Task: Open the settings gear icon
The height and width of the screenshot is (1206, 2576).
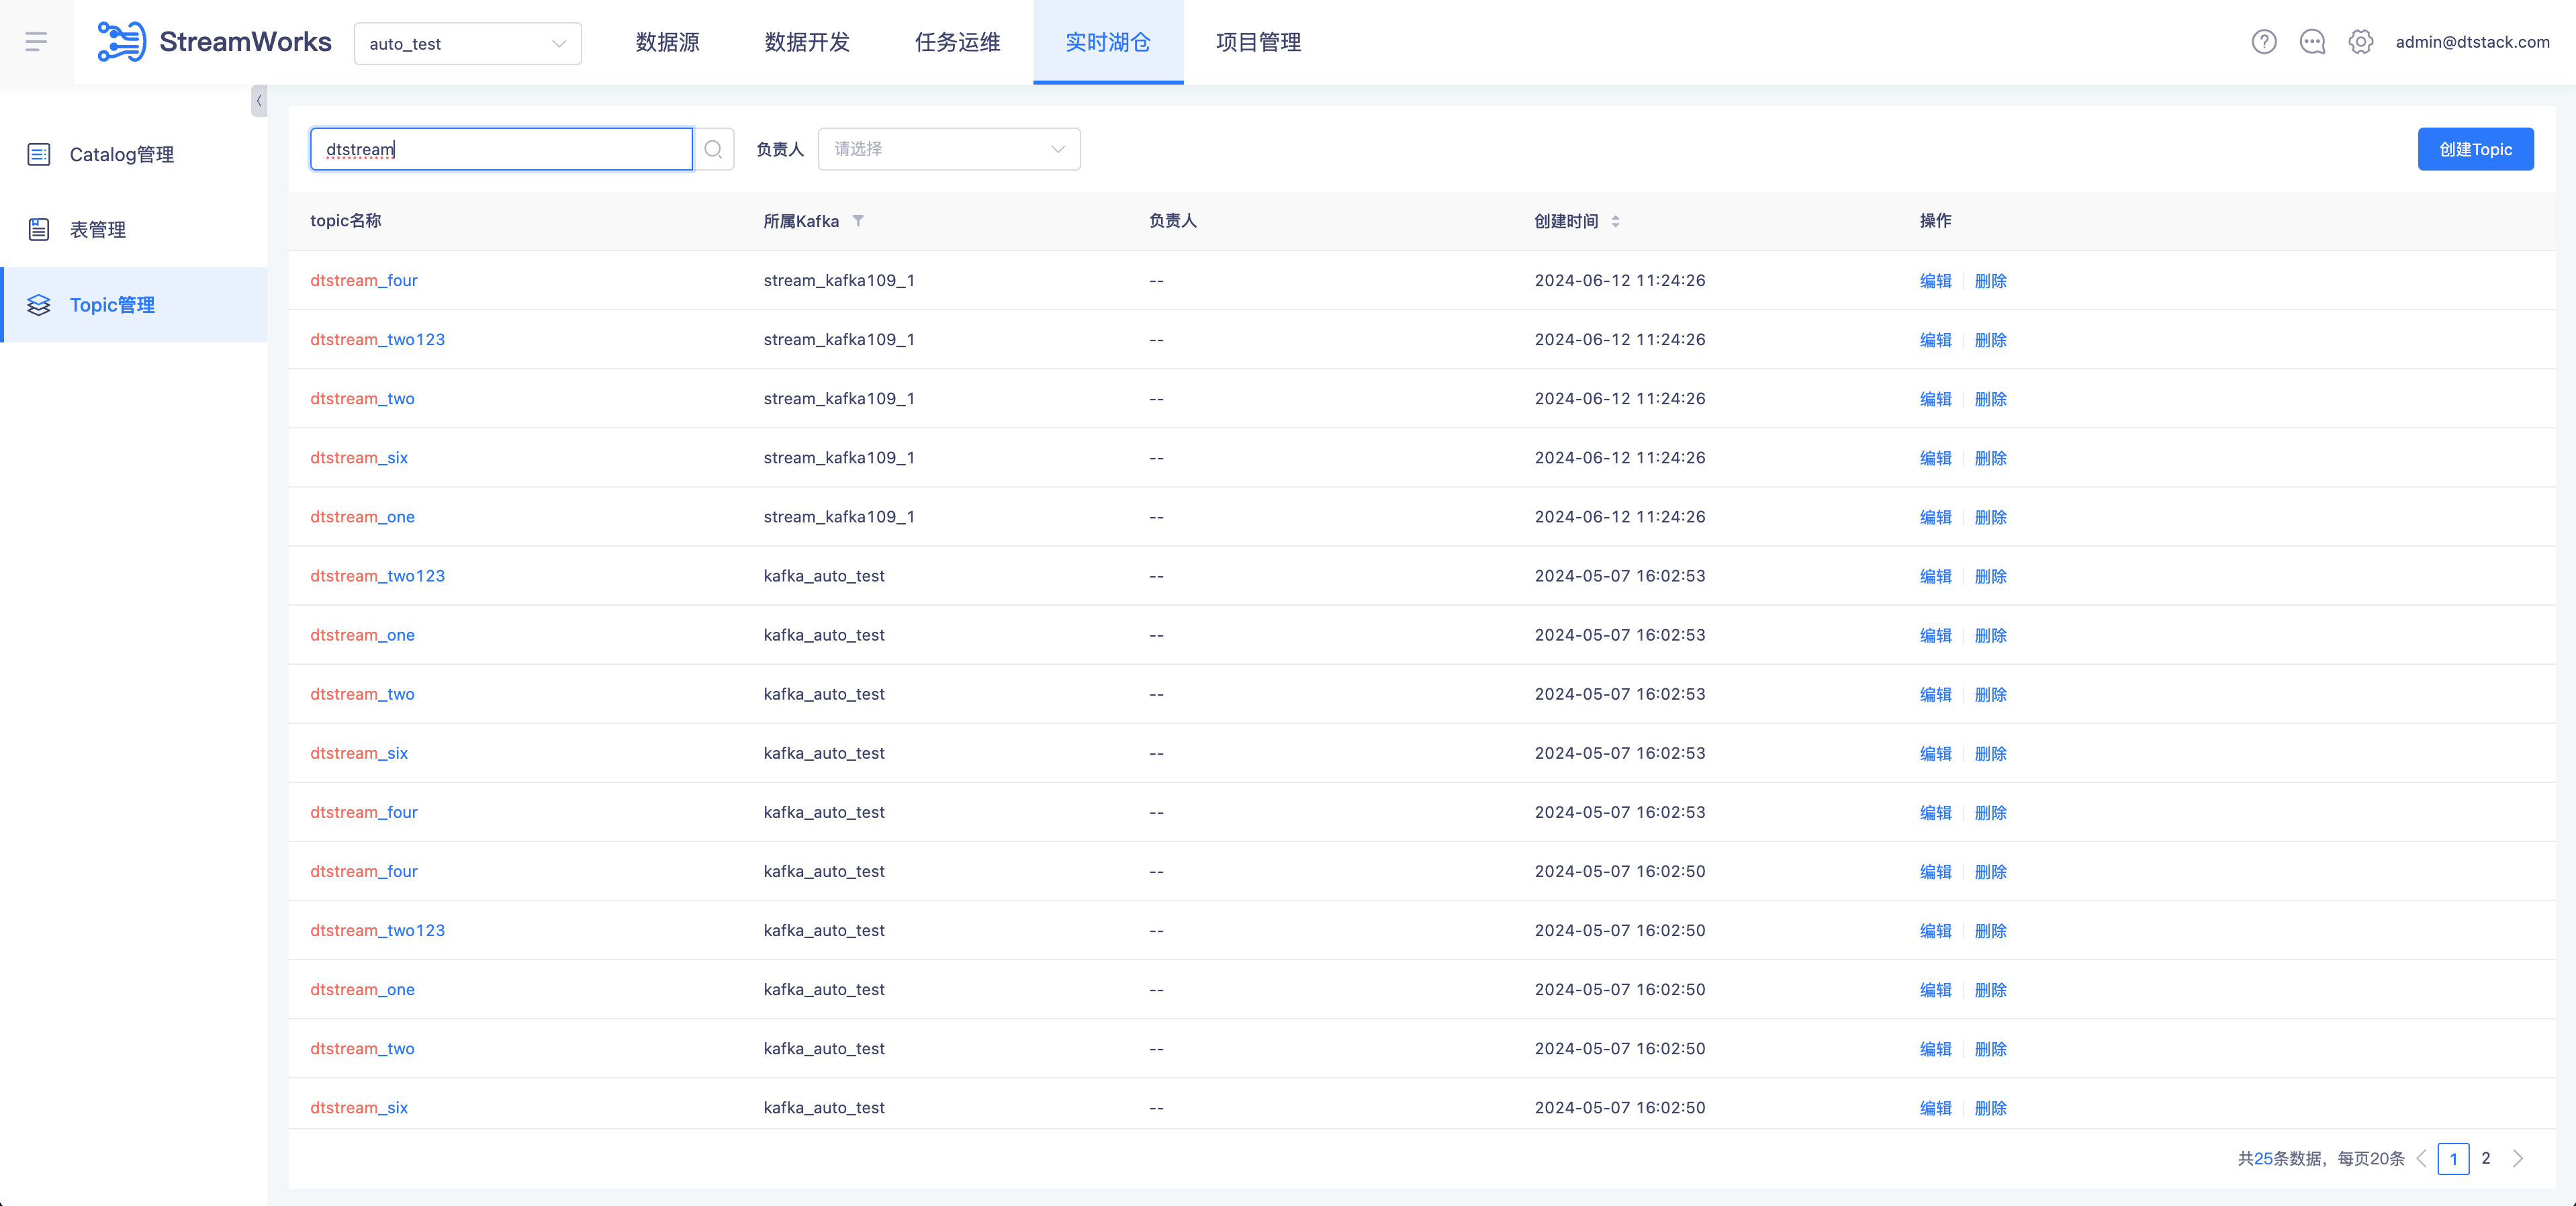Action: click(2360, 42)
